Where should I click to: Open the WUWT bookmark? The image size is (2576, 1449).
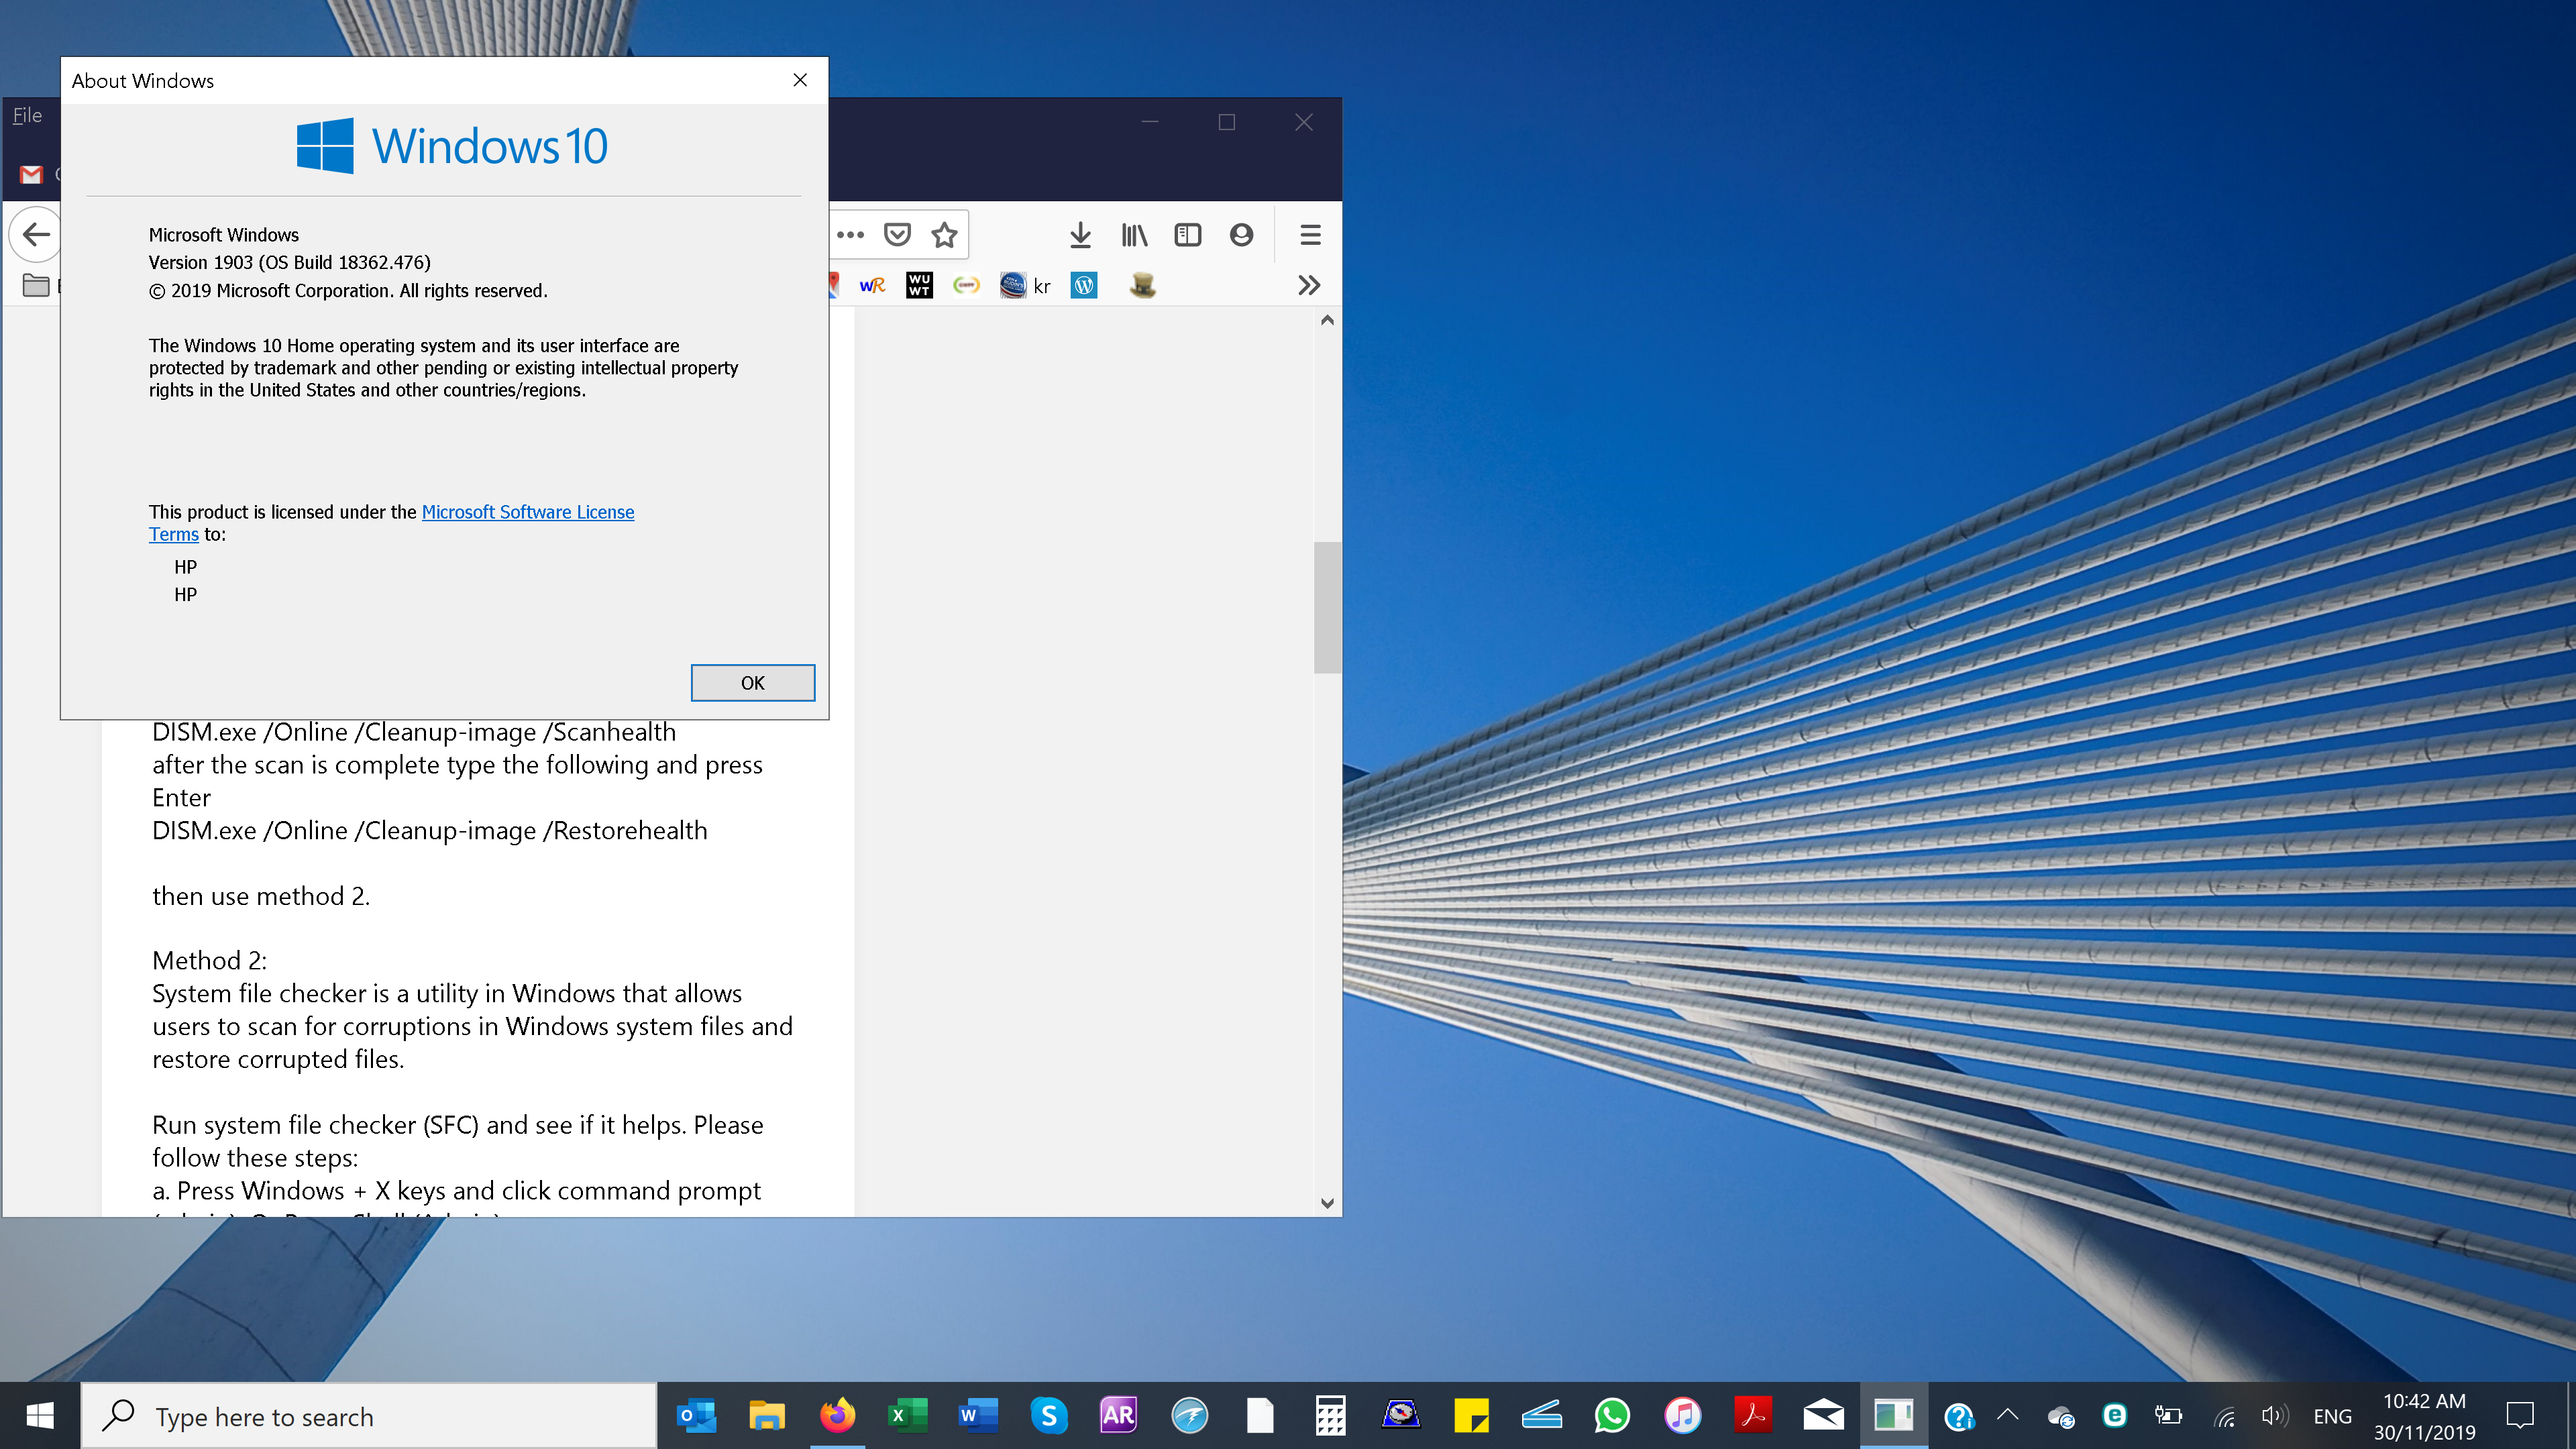click(x=919, y=286)
